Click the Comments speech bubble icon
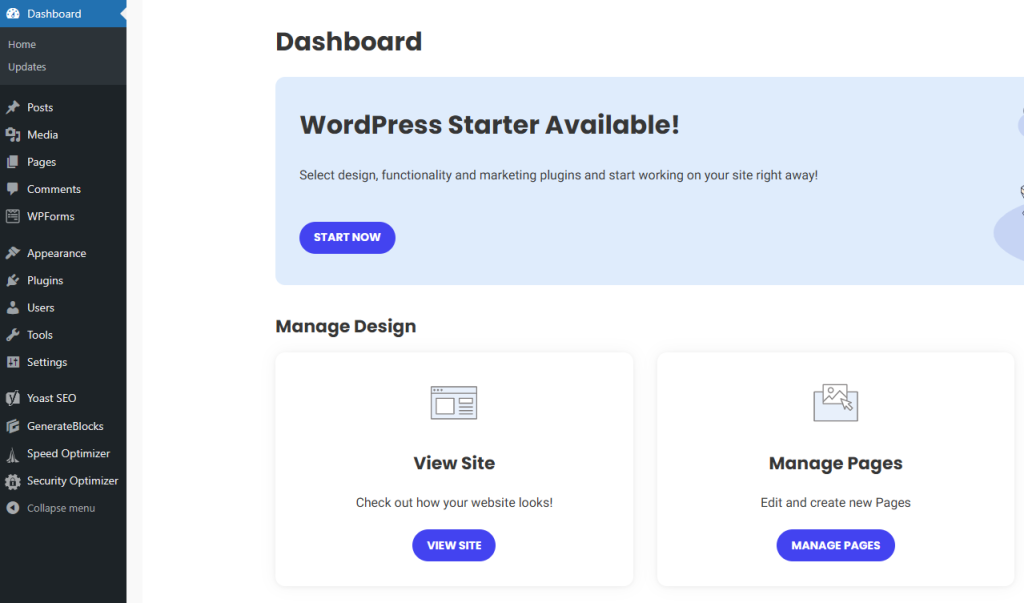 pos(12,189)
